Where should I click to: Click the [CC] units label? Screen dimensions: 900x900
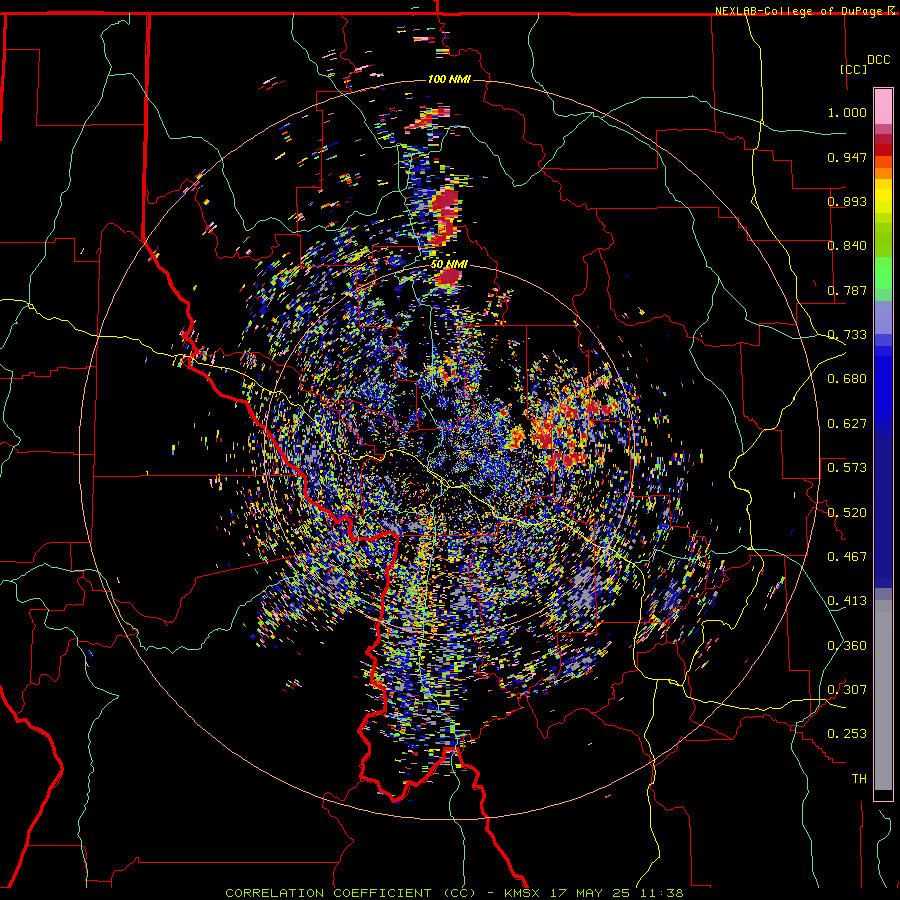[854, 69]
